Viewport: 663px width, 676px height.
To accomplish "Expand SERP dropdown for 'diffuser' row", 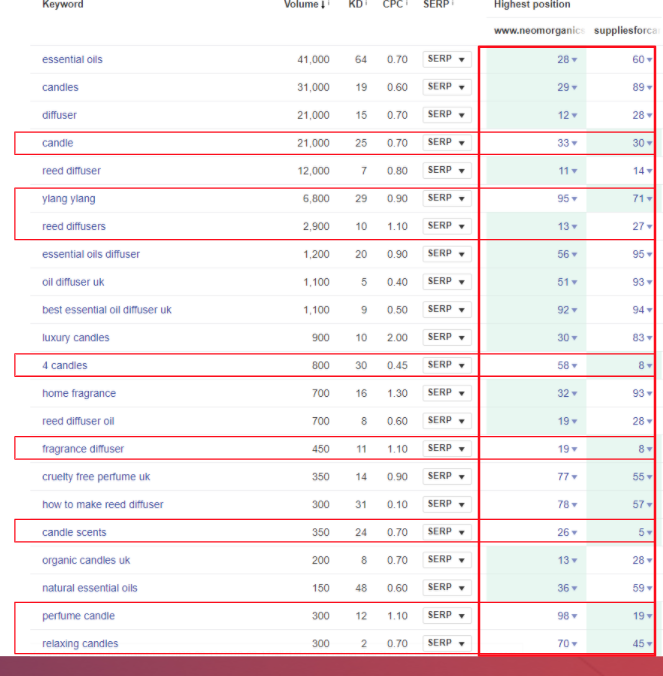I will pyautogui.click(x=447, y=115).
